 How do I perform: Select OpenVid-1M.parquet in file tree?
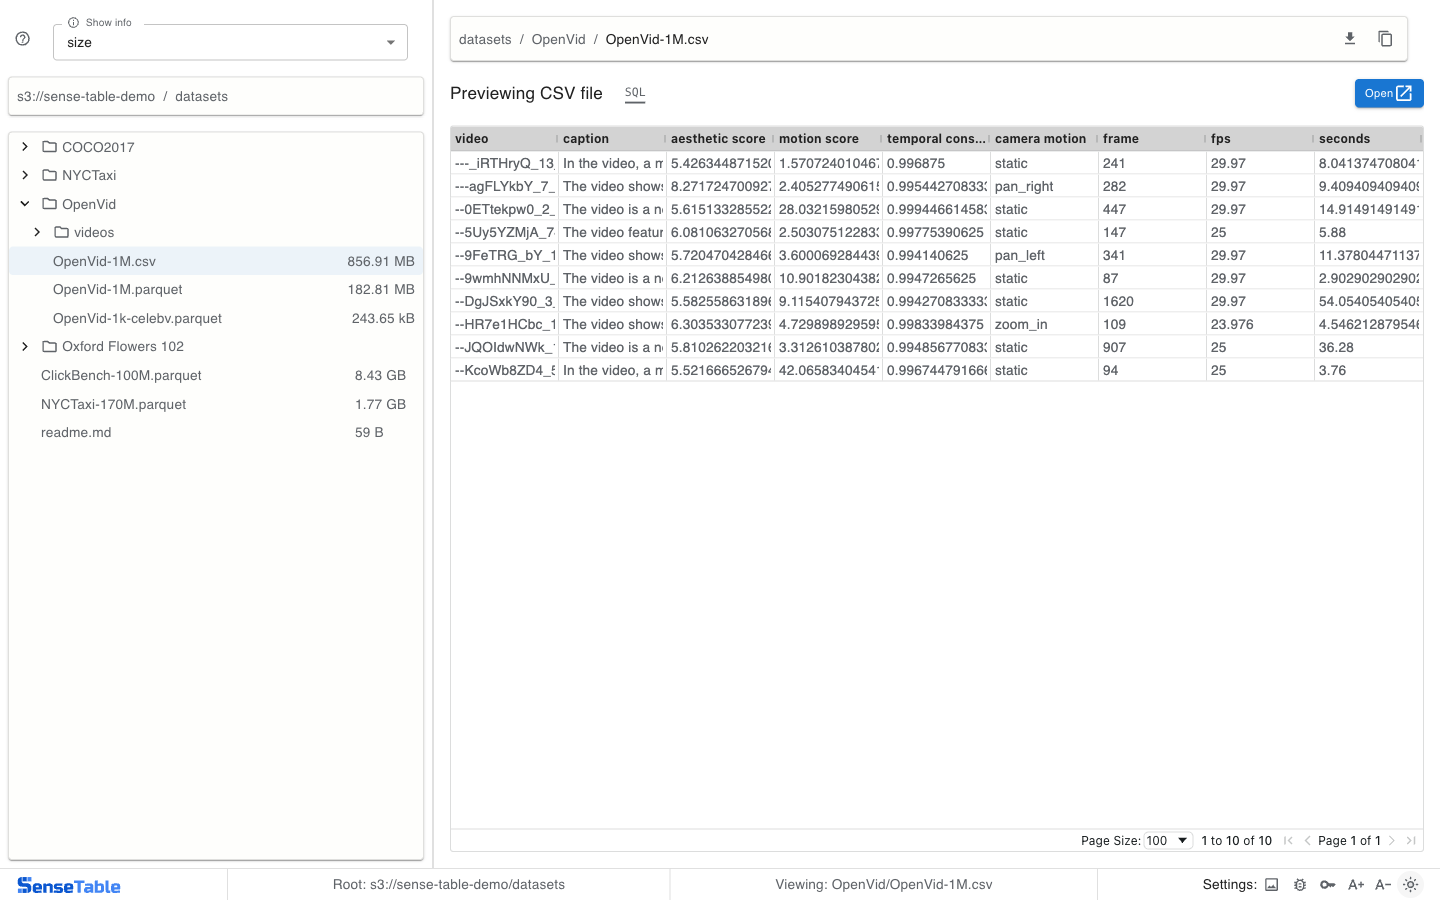(x=118, y=290)
